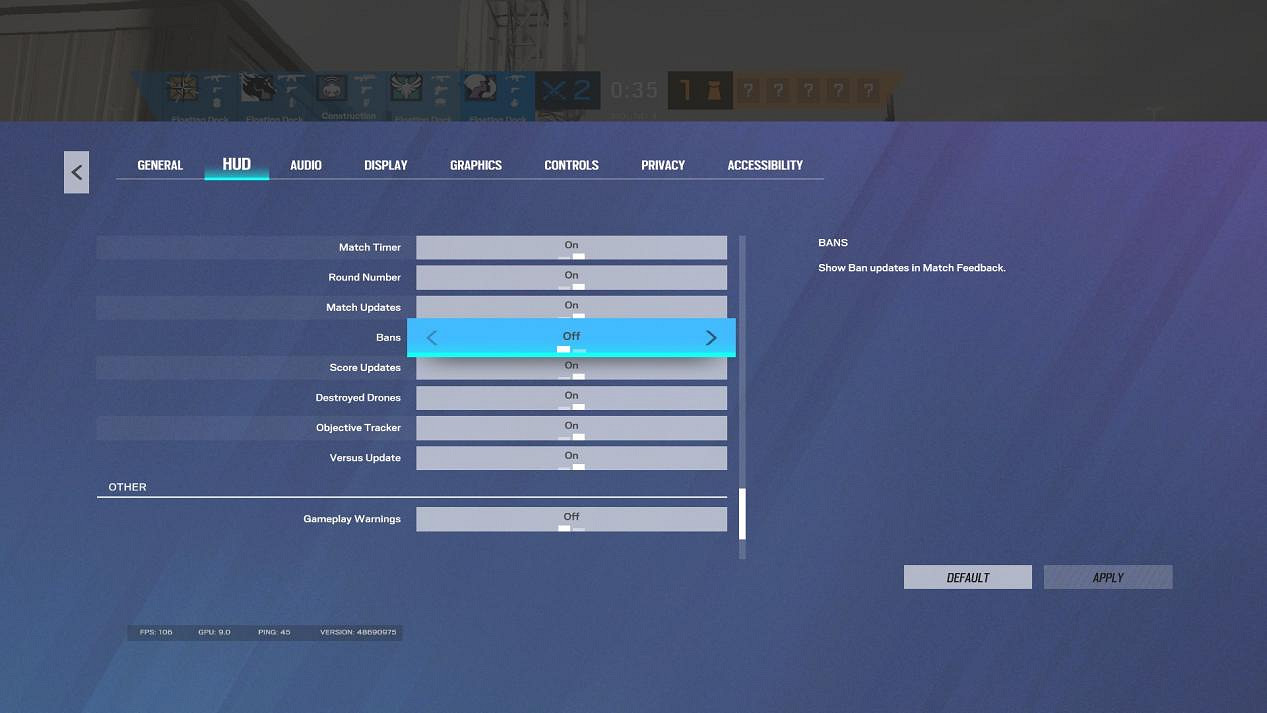Screen dimensions: 1267x713
Task: Toggle the Round Number option
Action: point(571,278)
